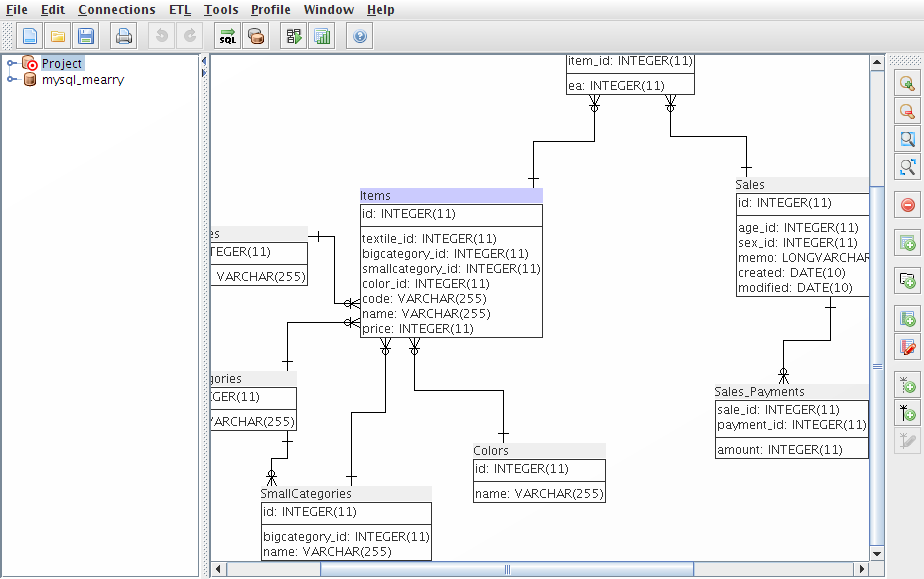Click the Print icon in toolbar
This screenshot has height=579, width=924.
pyautogui.click(x=124, y=37)
